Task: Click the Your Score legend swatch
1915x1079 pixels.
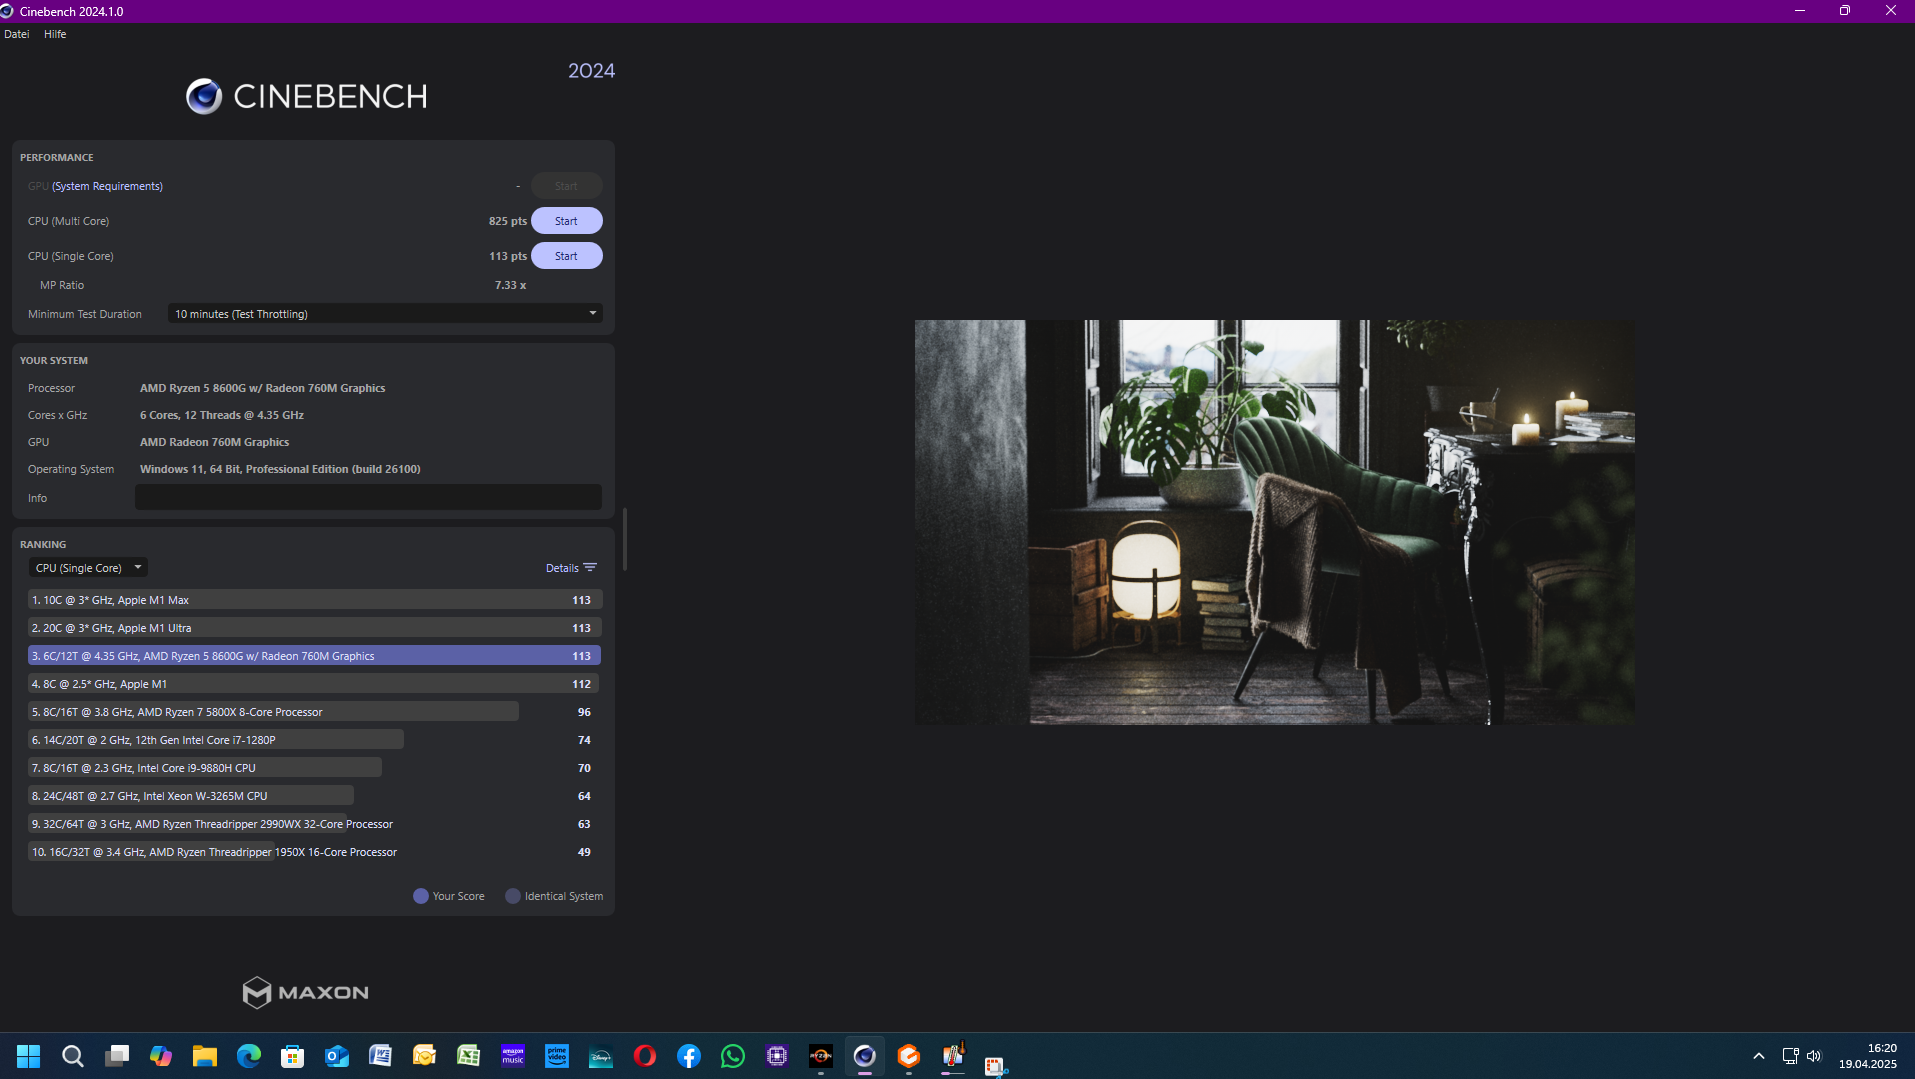Action: tap(421, 896)
